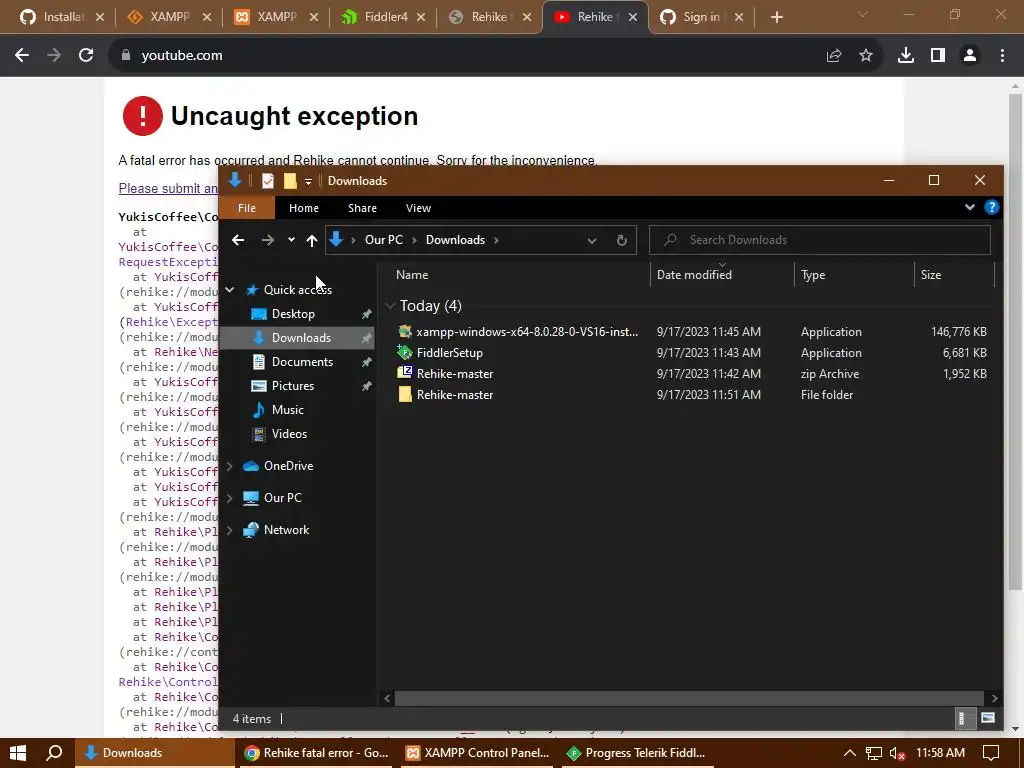The height and width of the screenshot is (768, 1024).
Task: Open taskbar search icon
Action: coord(54,753)
